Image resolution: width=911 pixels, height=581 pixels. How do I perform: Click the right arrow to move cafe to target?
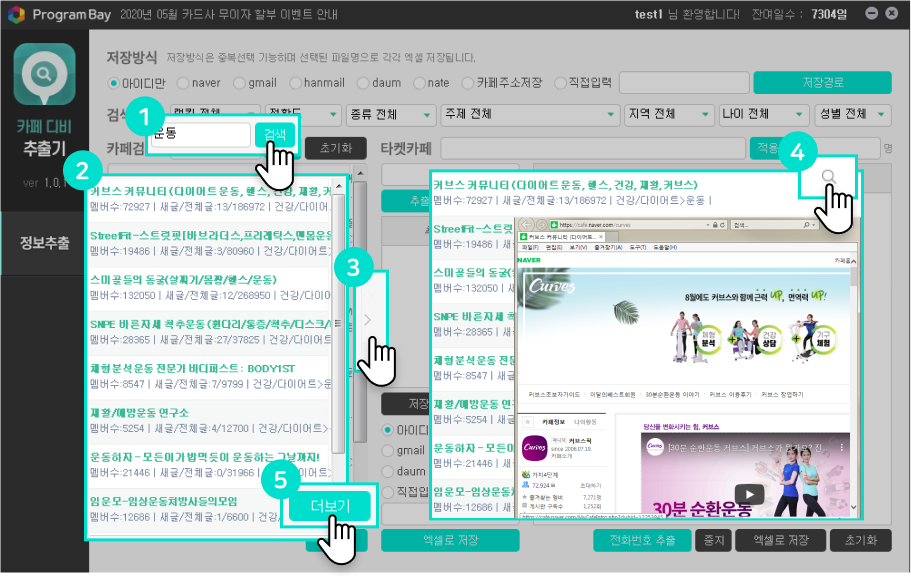click(x=367, y=320)
